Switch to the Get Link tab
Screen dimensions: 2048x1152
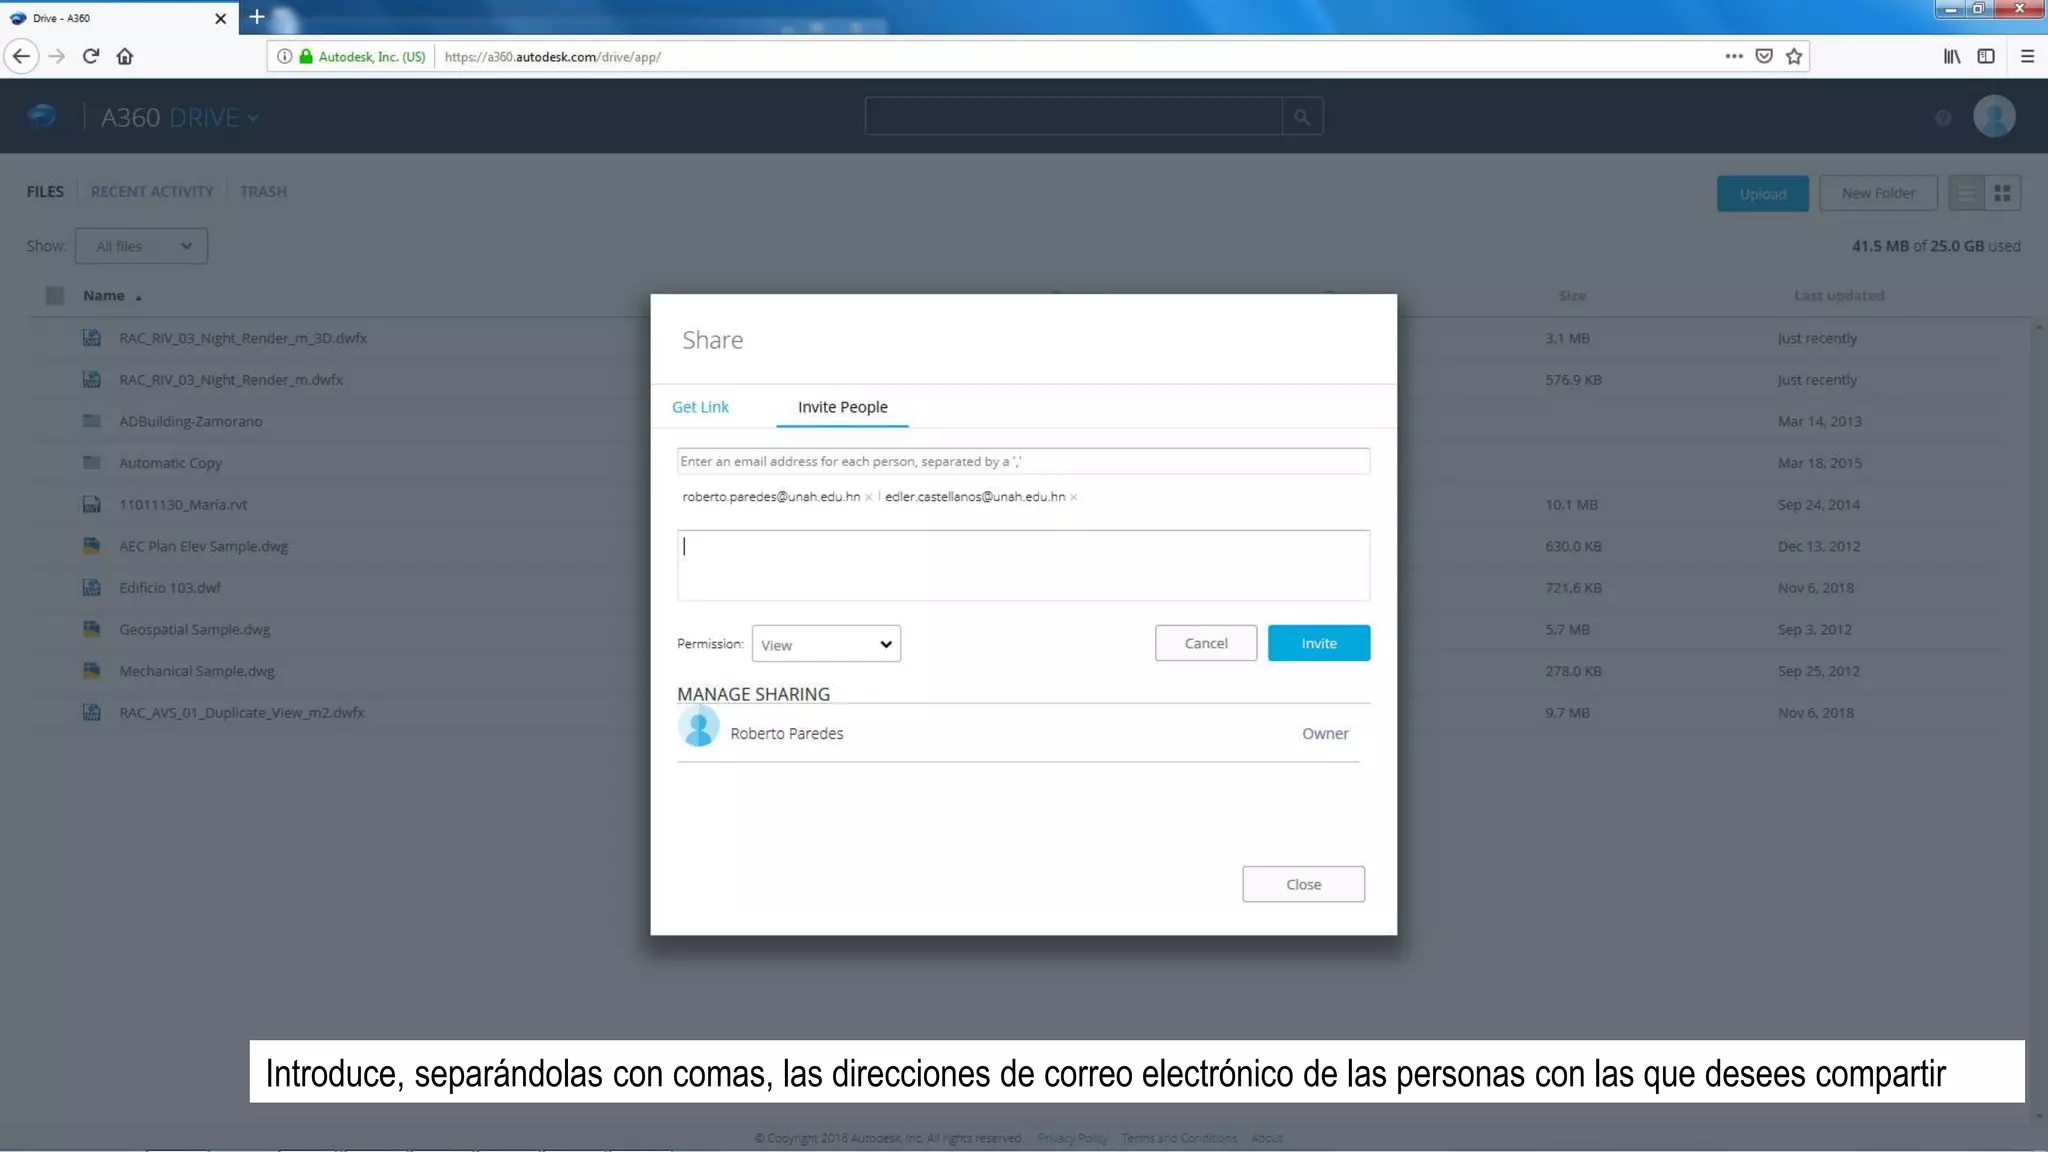700,407
